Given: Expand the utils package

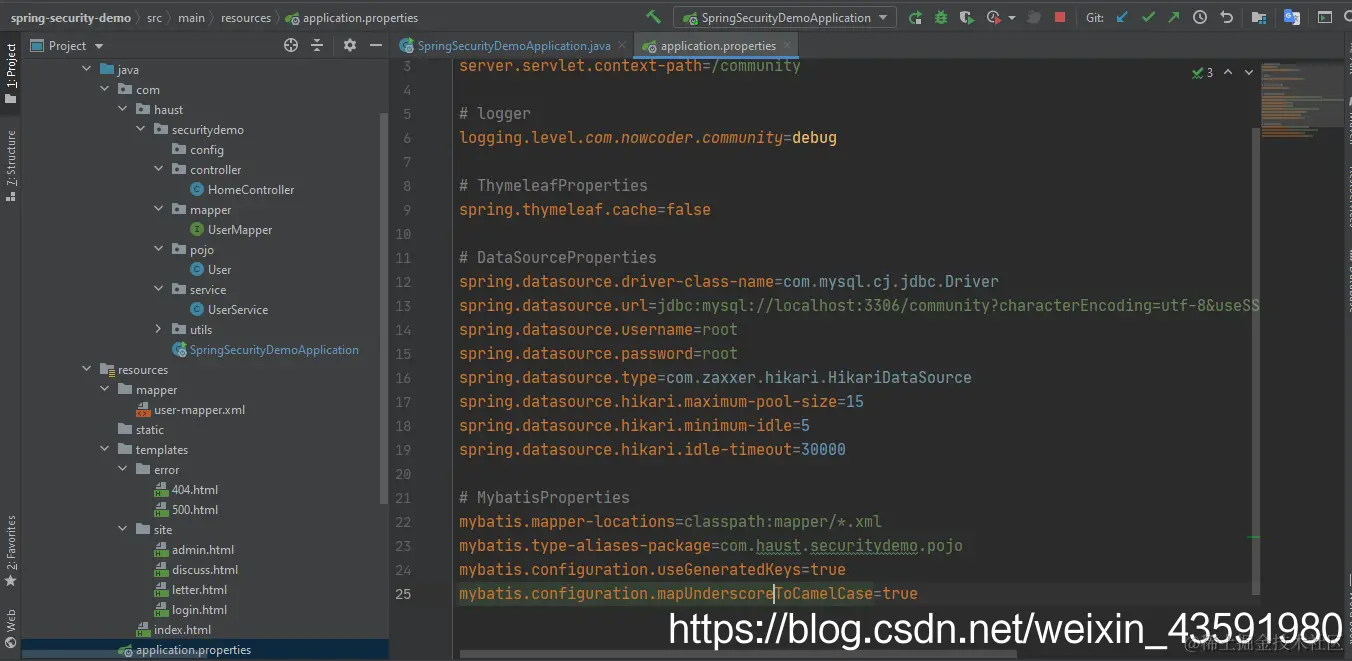Looking at the screenshot, I should coord(159,329).
